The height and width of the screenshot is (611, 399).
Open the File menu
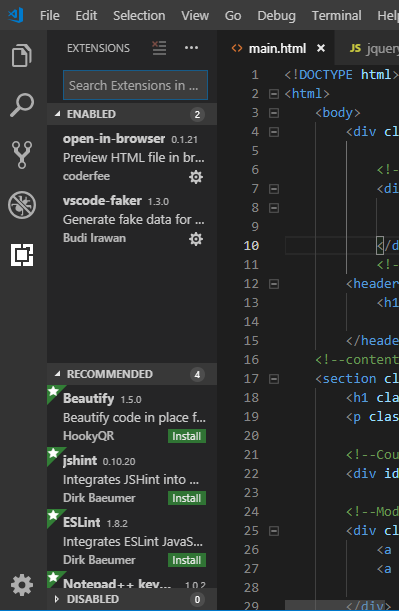pos(50,16)
